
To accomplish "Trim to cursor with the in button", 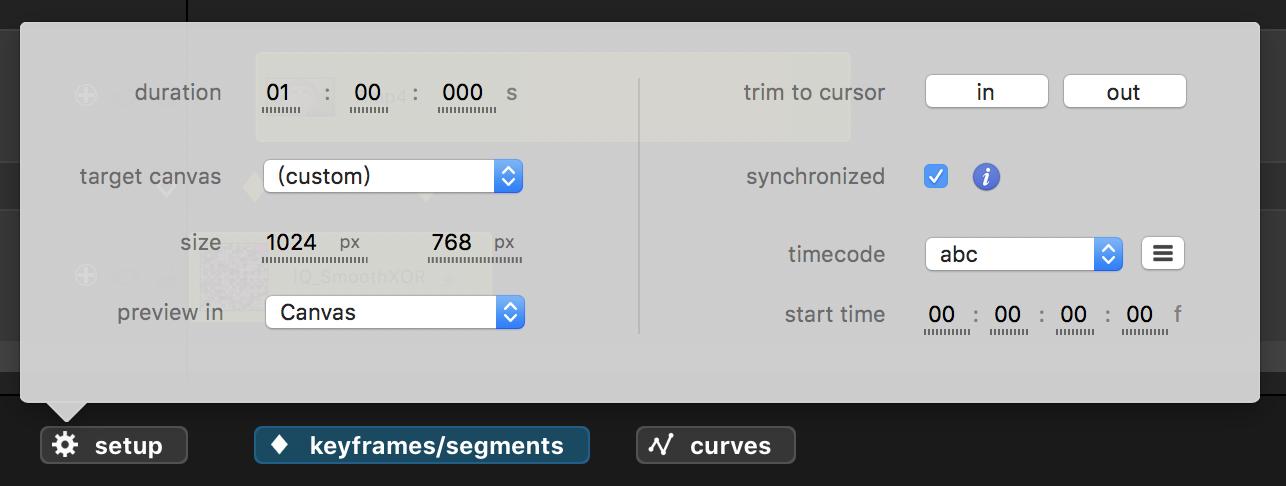I will [x=986, y=92].
